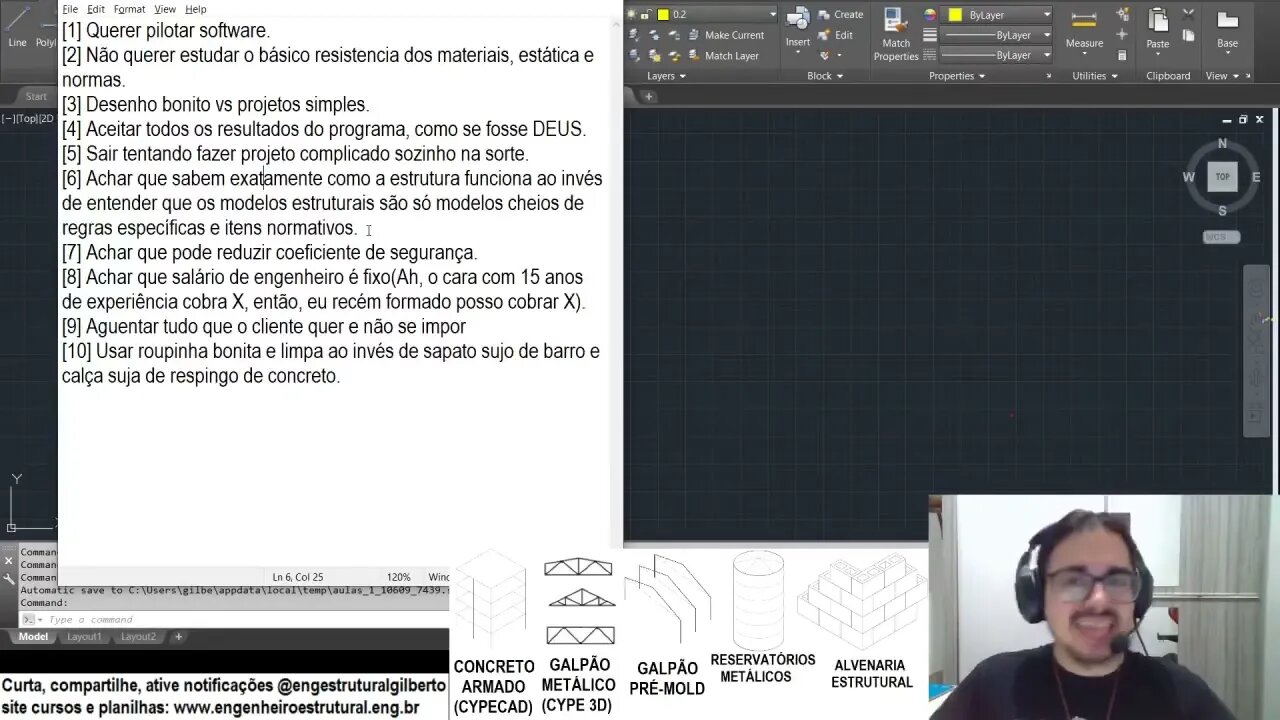This screenshot has width=1280, height=720.
Task: Add a new layout with plus
Action: pos(179,637)
